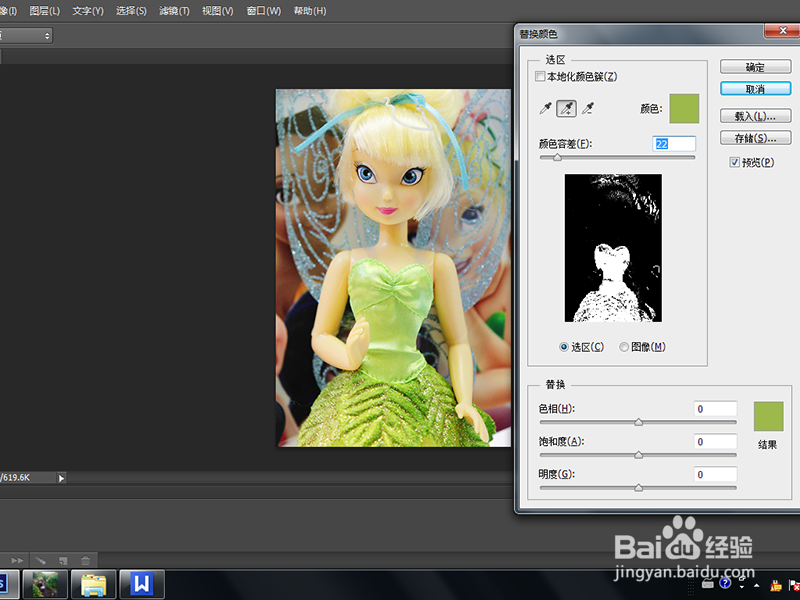The image size is (800, 600).
Task: Open the photo thumbnail app in taskbar
Action: [45, 584]
